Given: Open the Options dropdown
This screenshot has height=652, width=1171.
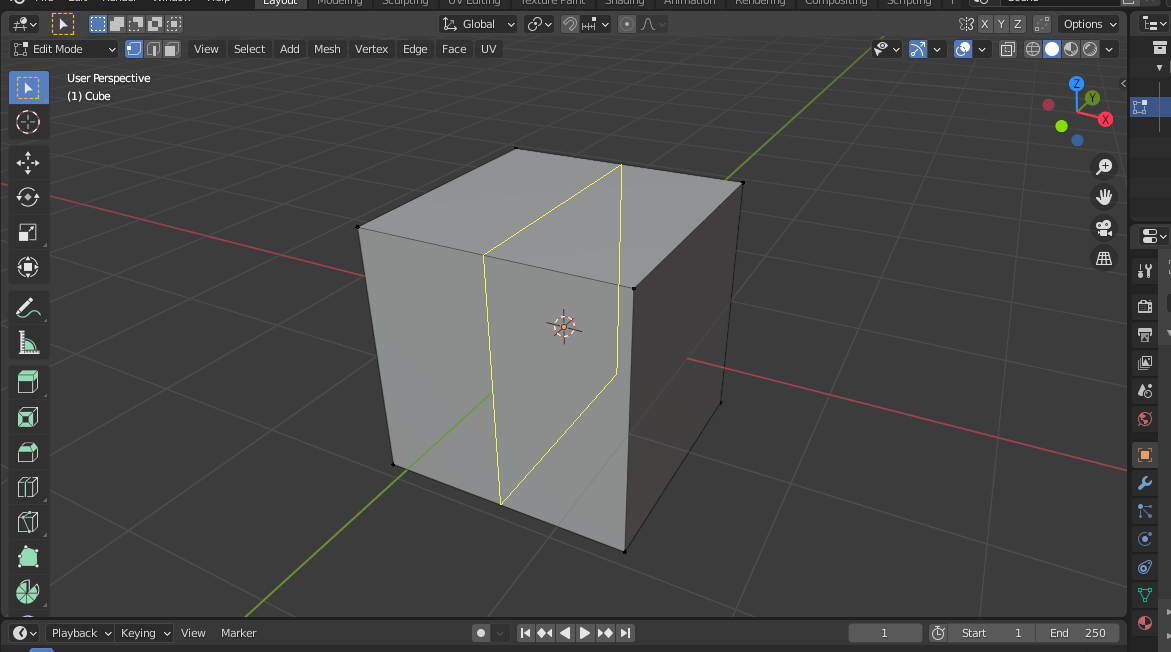Looking at the screenshot, I should point(1090,24).
